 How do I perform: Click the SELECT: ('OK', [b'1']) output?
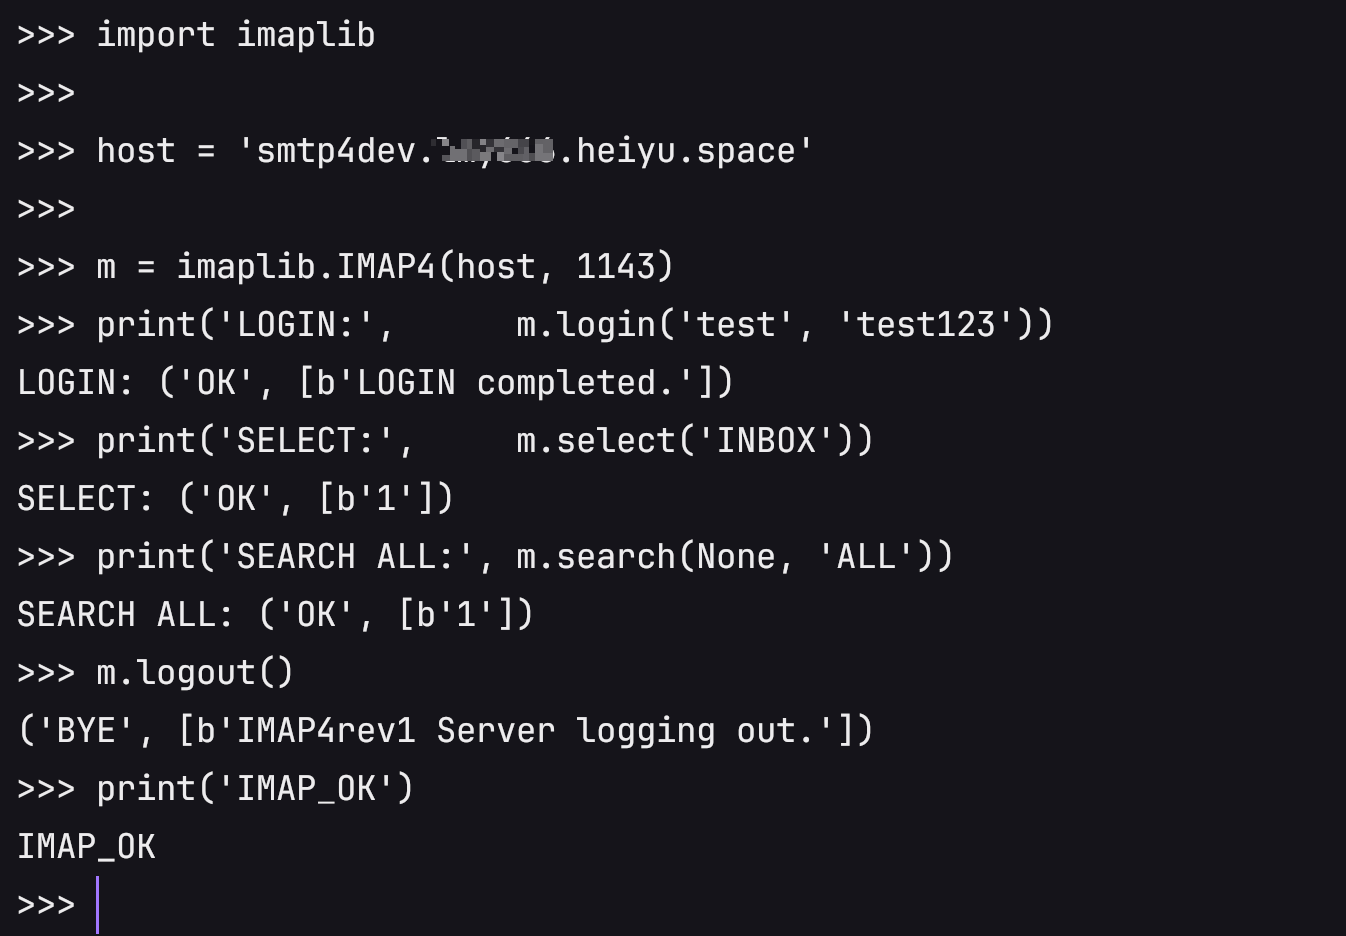[236, 499]
